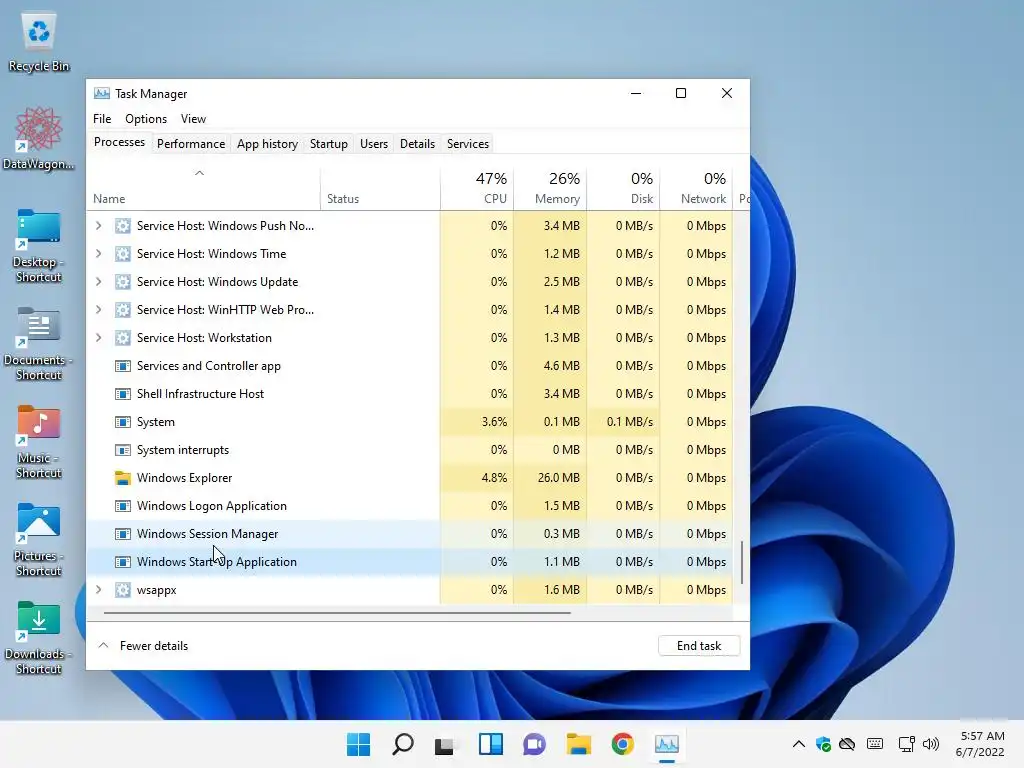Expand Service Host: WinHTTP Web Proxy row

click(99, 310)
